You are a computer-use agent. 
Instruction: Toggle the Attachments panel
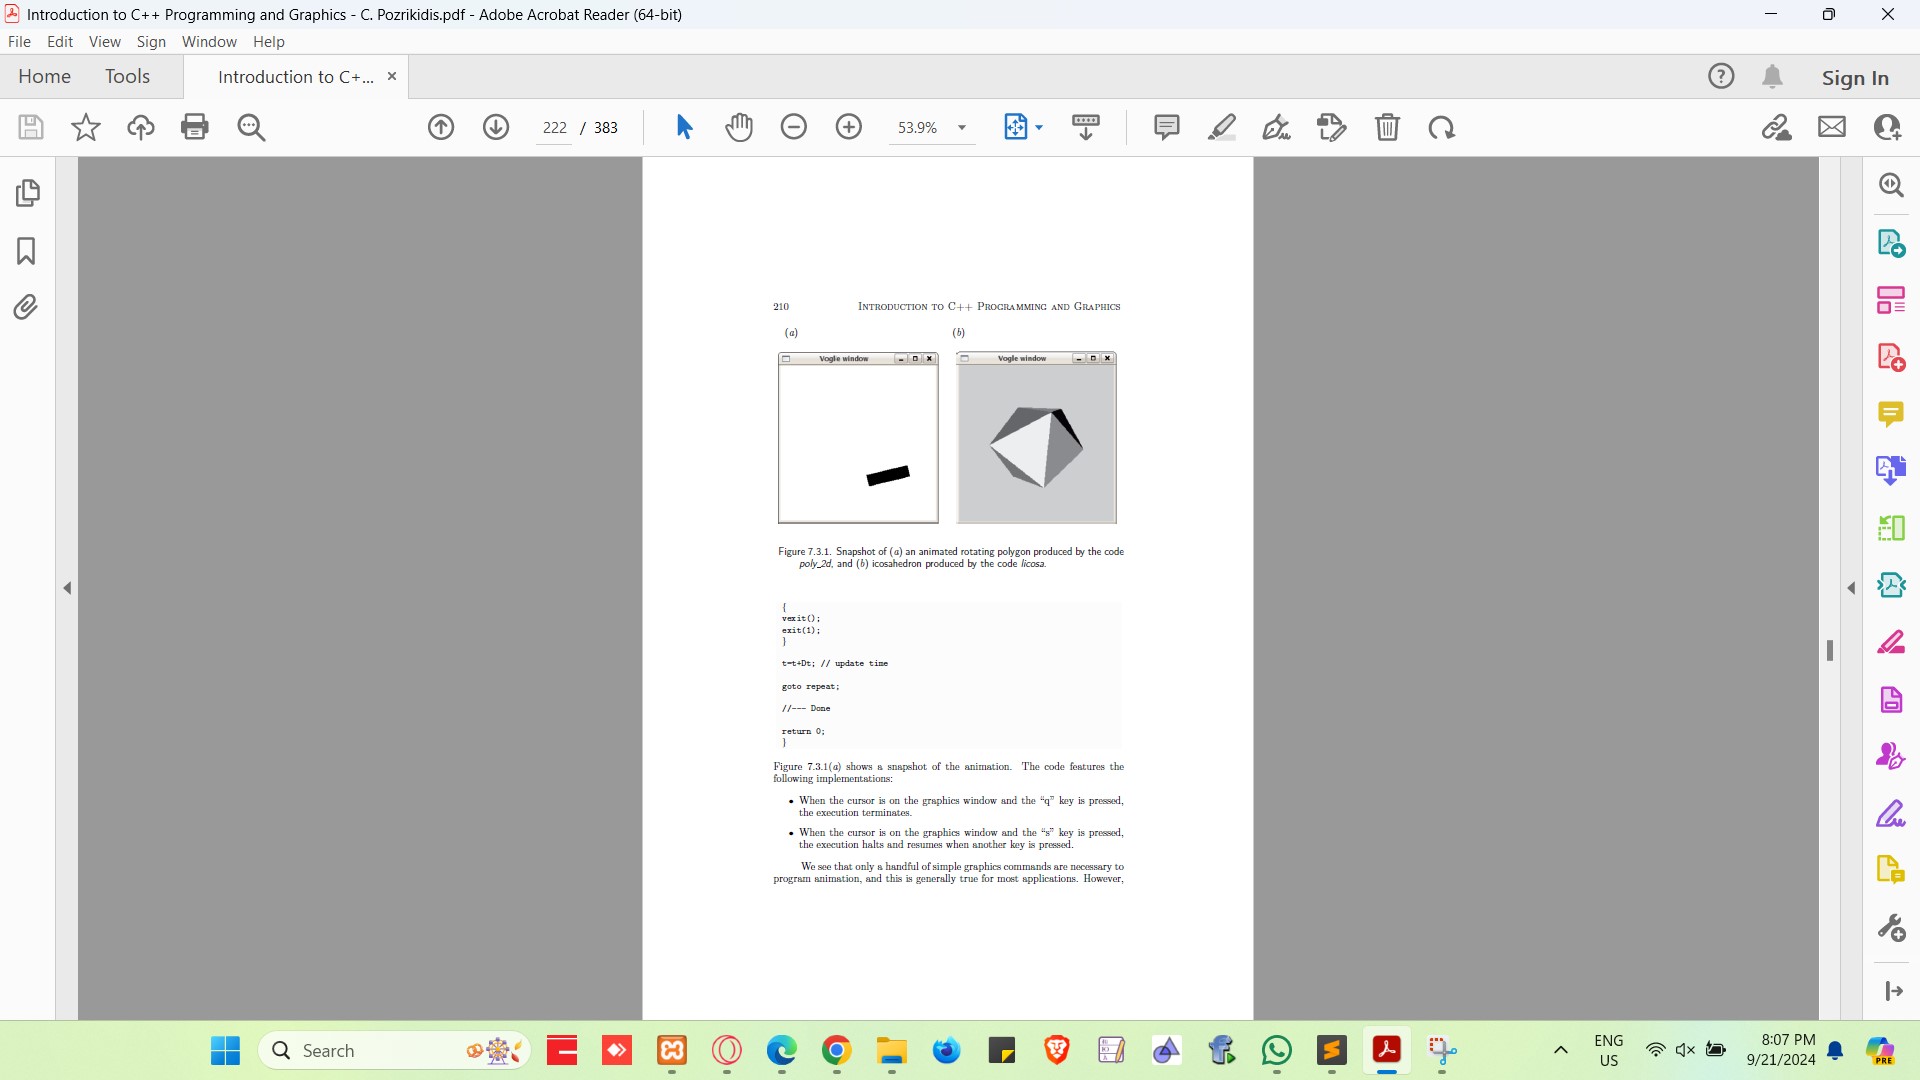[27, 307]
